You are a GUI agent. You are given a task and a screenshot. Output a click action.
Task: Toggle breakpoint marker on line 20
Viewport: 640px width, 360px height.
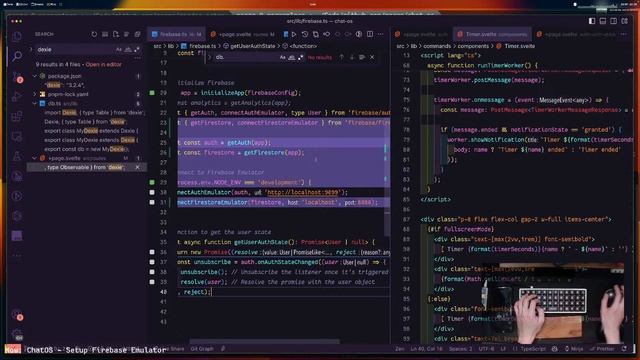[152, 93]
